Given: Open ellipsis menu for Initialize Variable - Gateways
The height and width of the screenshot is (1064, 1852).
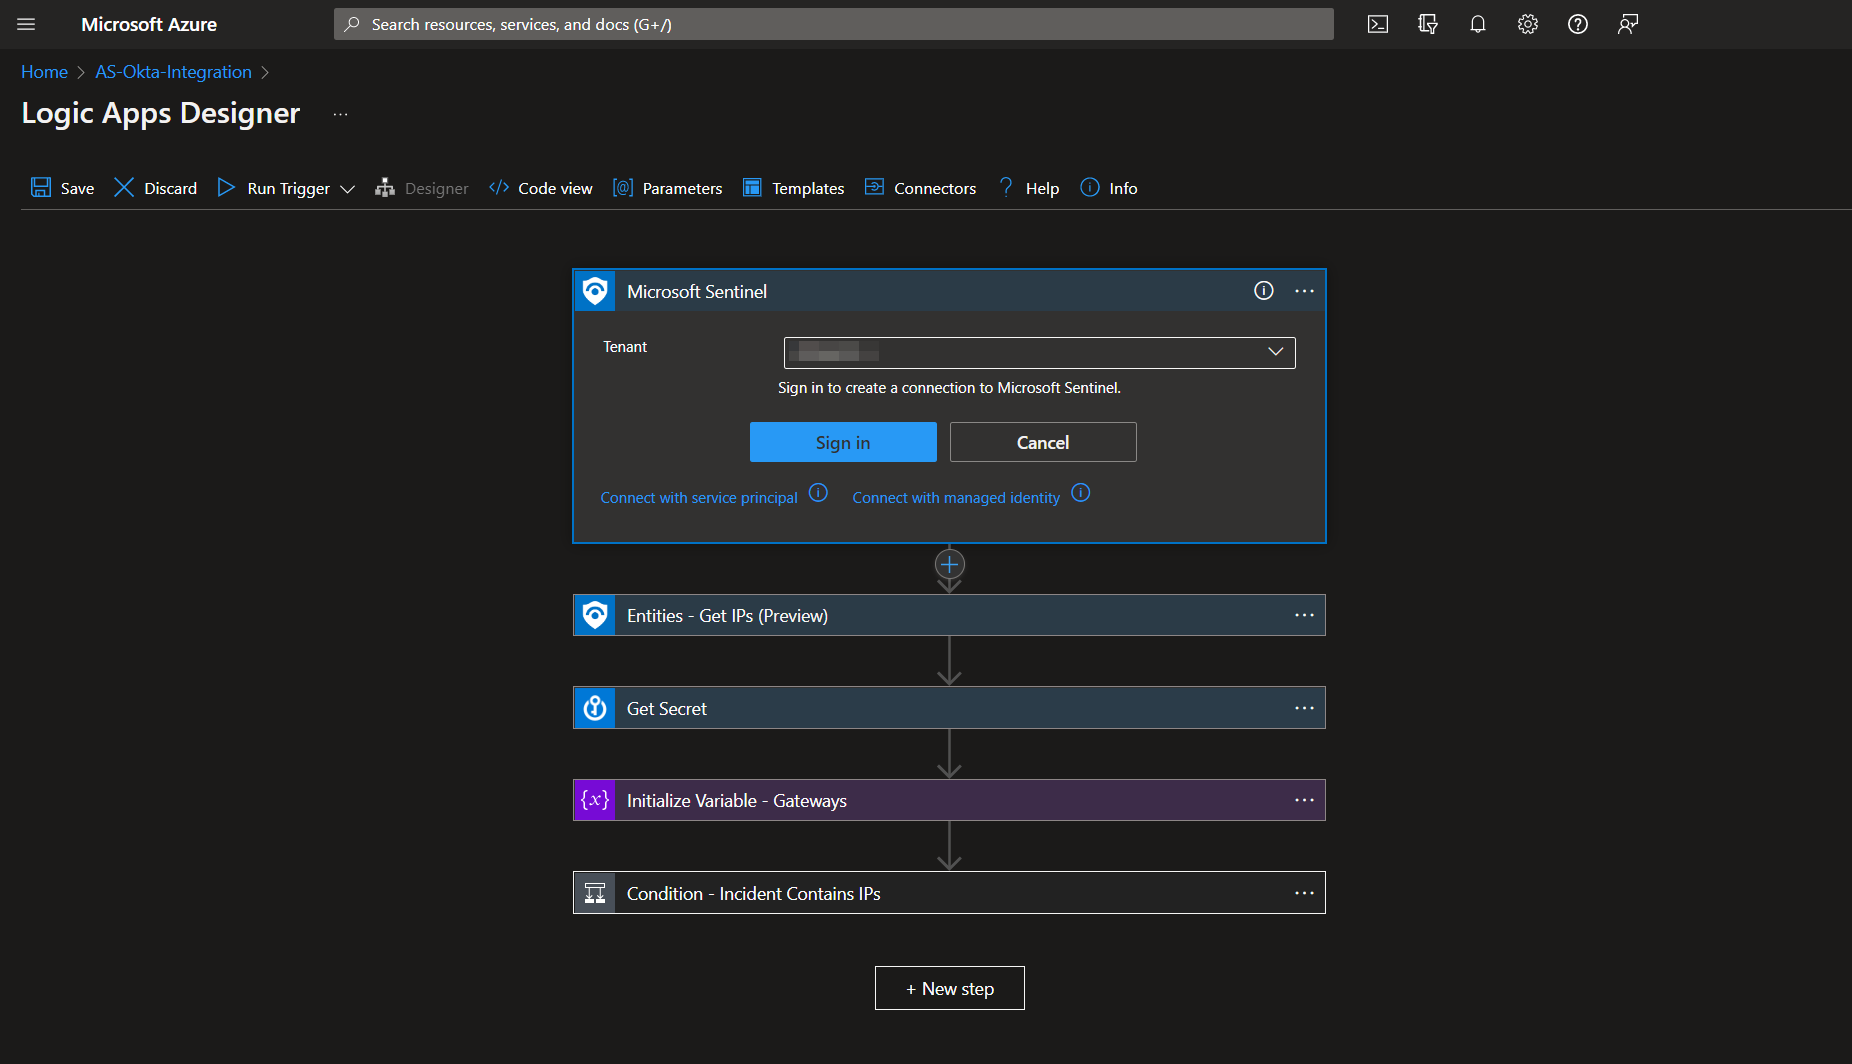Looking at the screenshot, I should (1304, 800).
